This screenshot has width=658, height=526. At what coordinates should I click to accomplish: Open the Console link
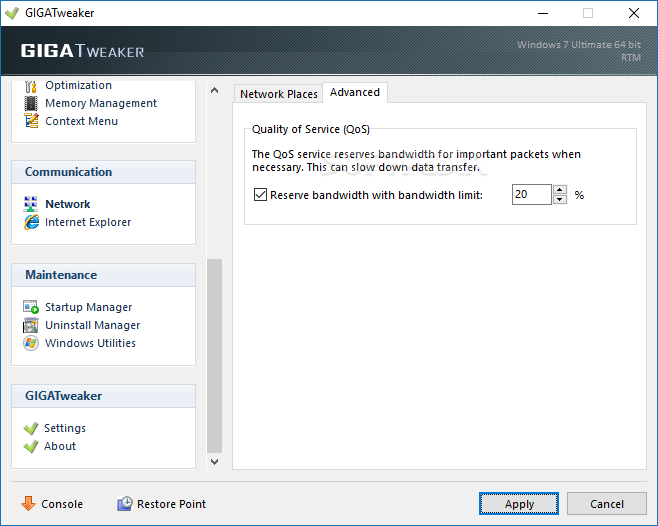tap(62, 504)
